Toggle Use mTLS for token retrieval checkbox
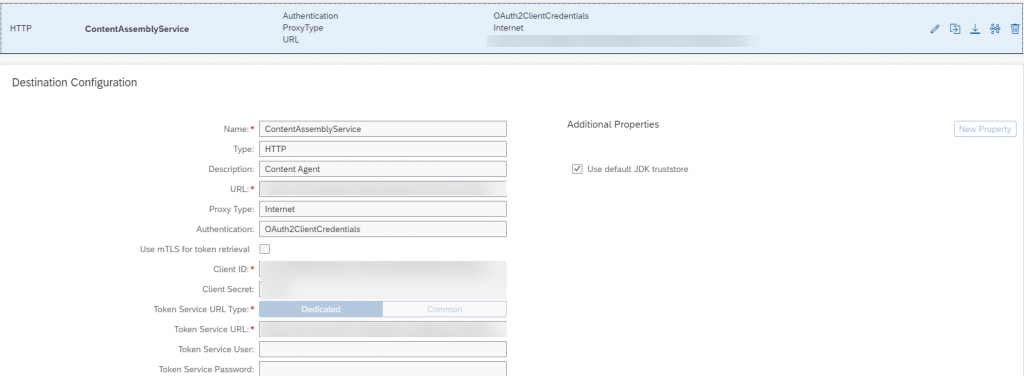The image size is (1024, 376). click(x=265, y=249)
